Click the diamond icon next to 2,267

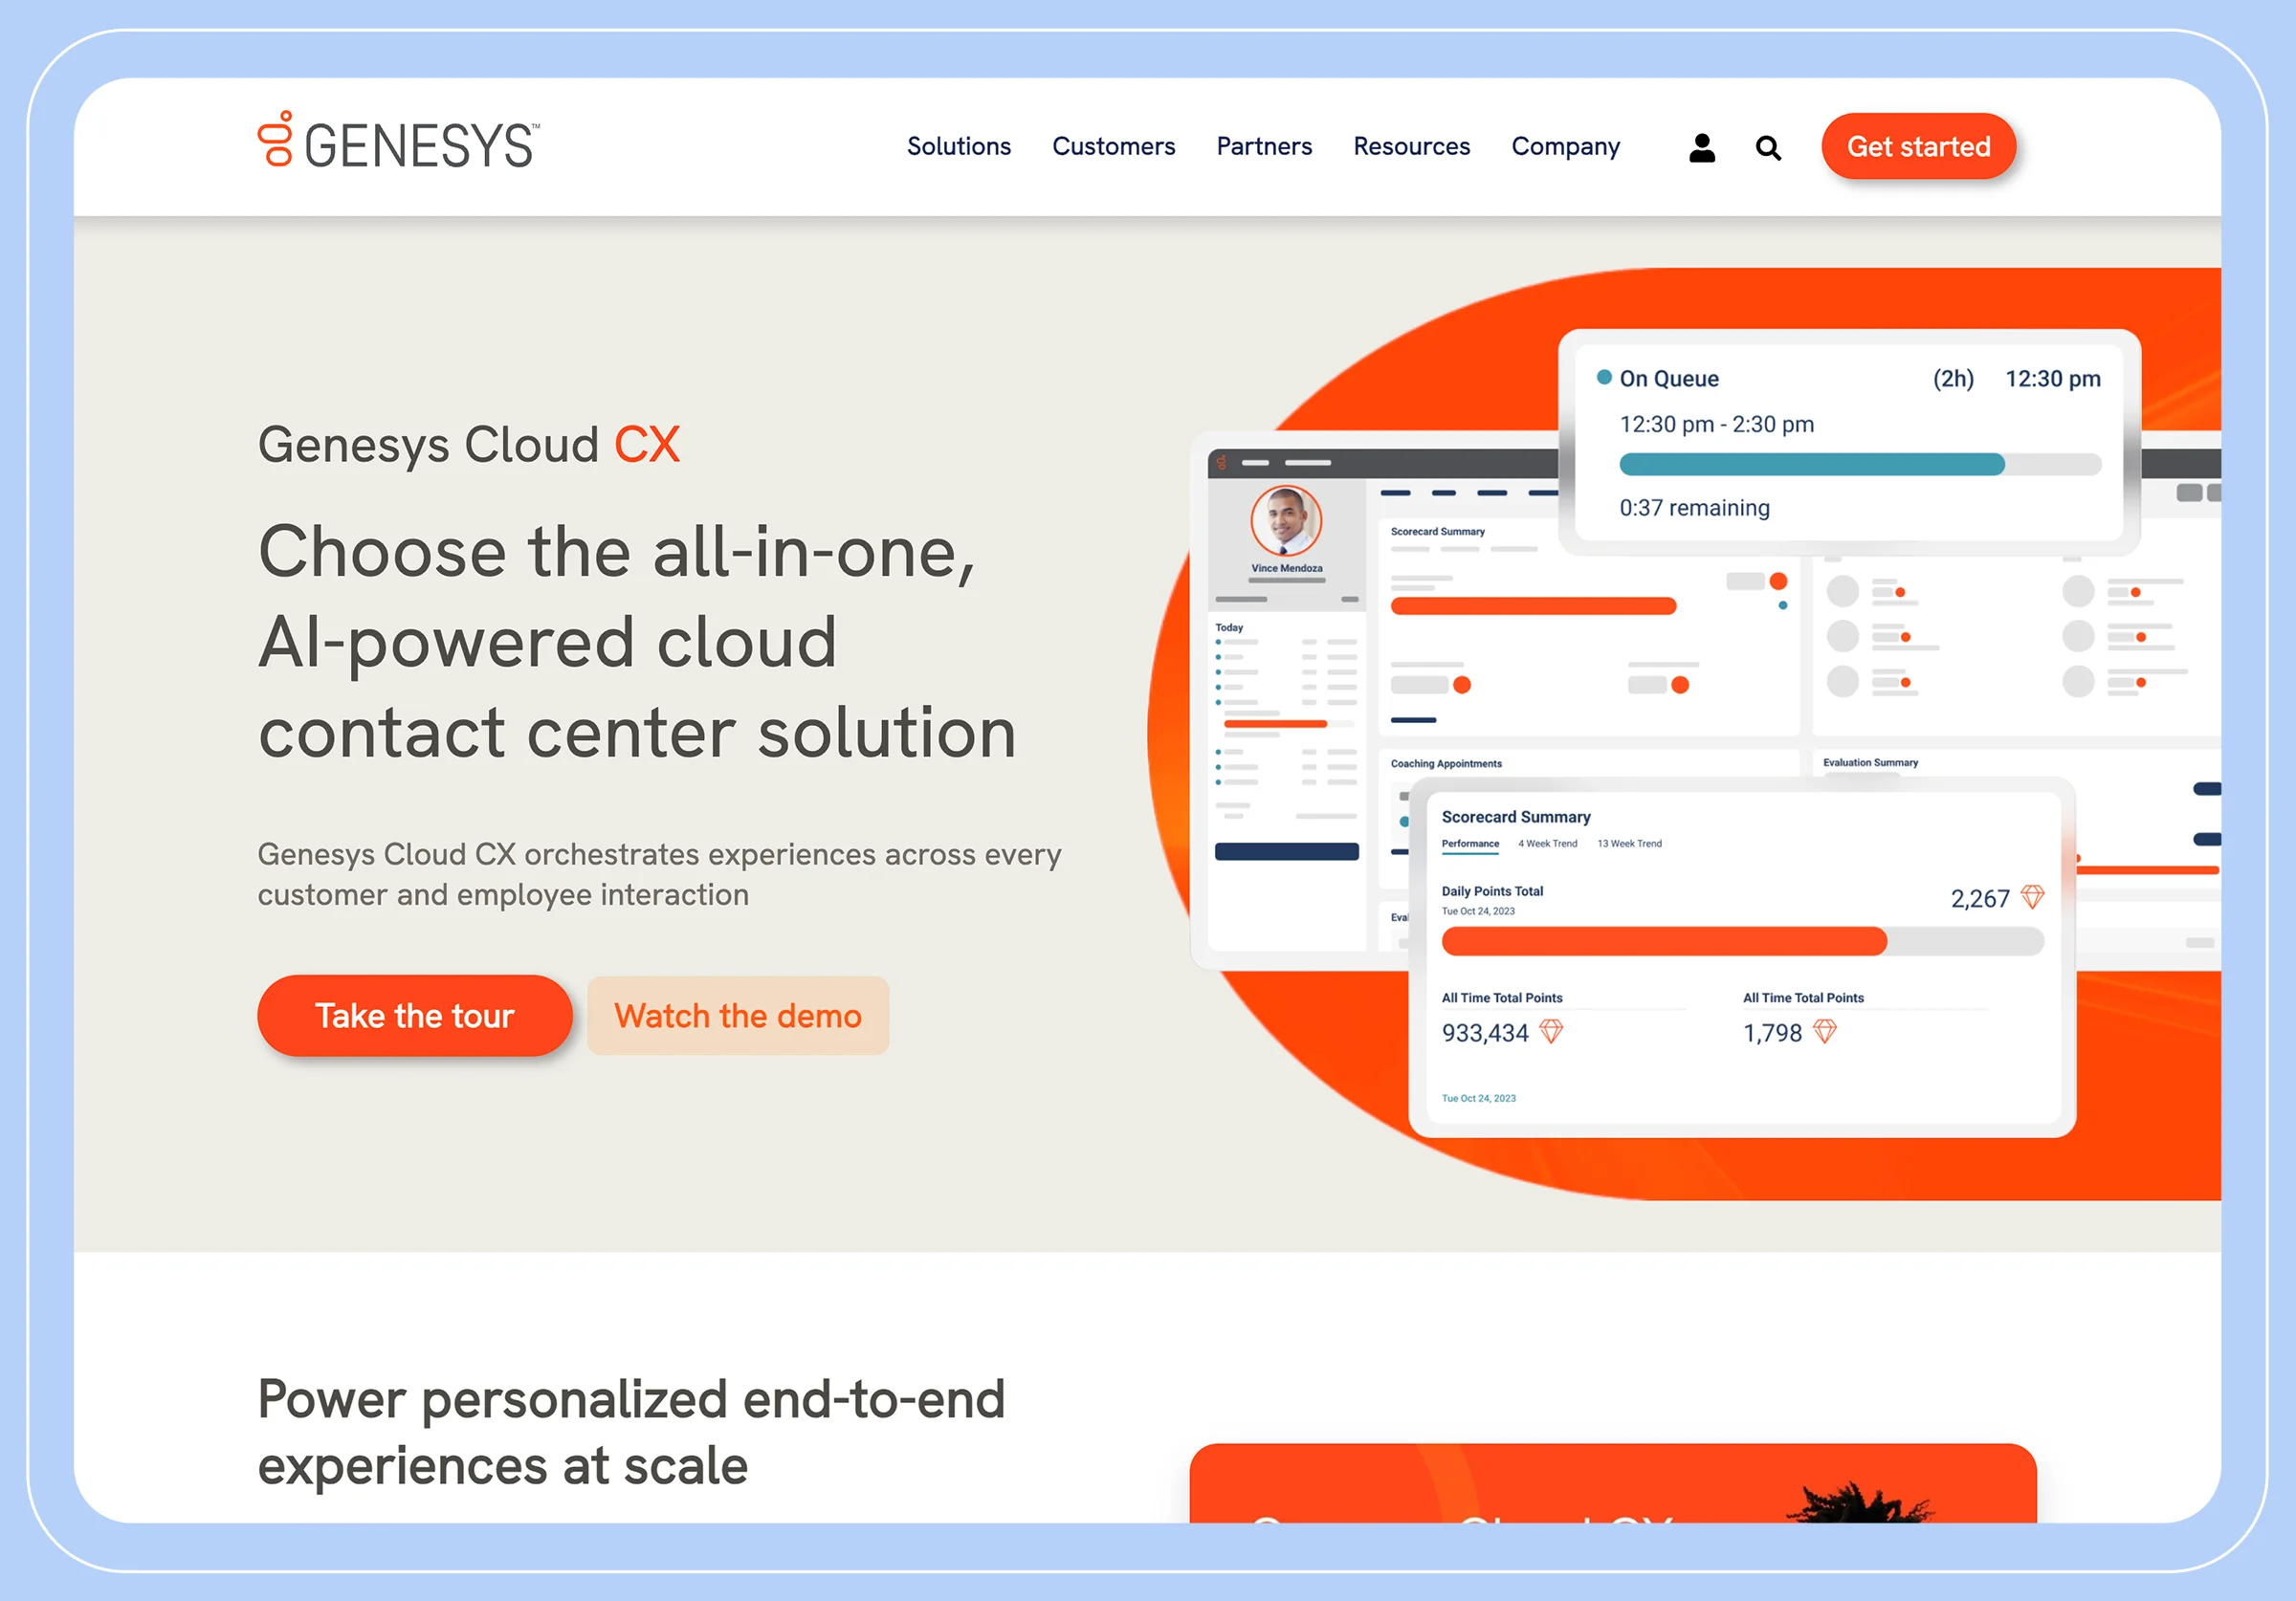click(x=2031, y=897)
